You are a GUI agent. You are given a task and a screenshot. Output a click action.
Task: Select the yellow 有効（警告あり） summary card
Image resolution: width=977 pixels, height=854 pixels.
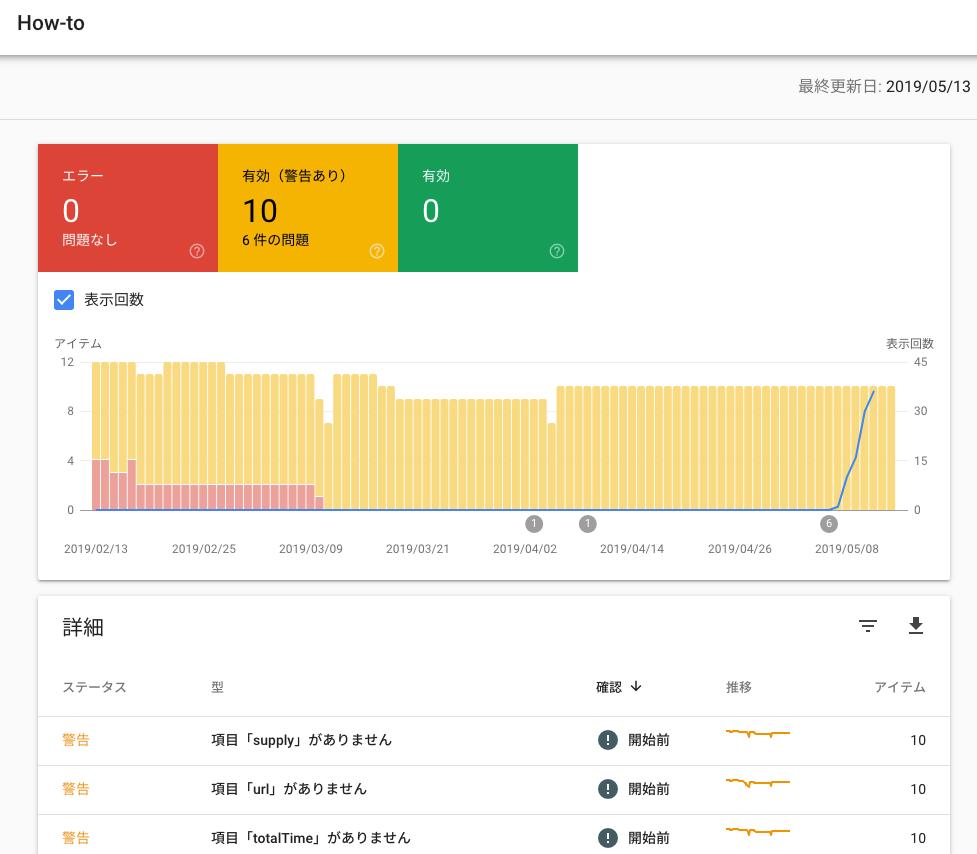pos(308,208)
